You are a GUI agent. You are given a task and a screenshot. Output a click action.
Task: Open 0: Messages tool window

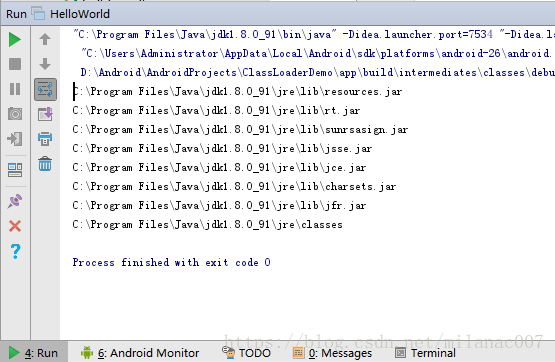(x=332, y=353)
